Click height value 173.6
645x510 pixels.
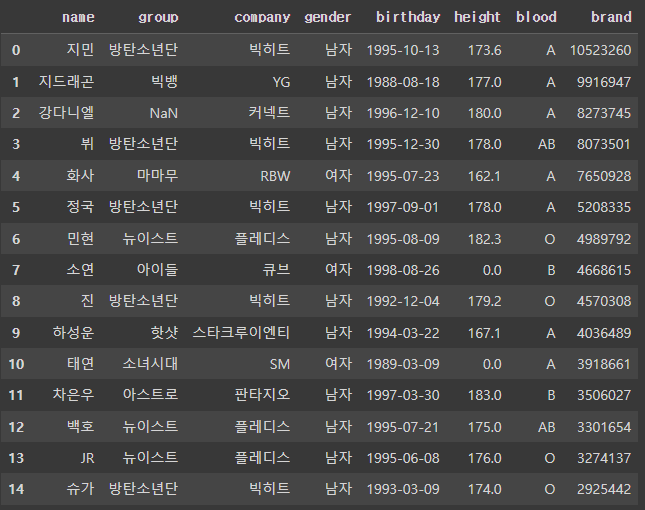(x=485, y=50)
